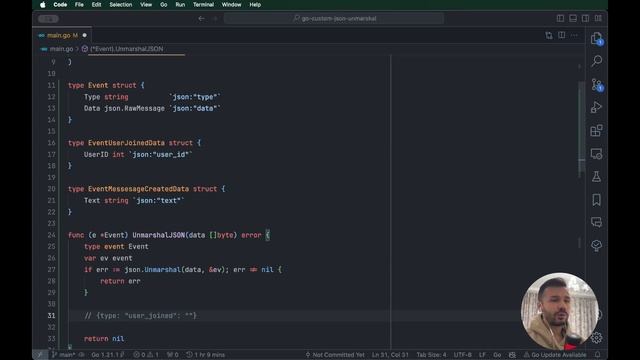Click the unsaved dot on main.go tab

pyautogui.click(x=84, y=36)
